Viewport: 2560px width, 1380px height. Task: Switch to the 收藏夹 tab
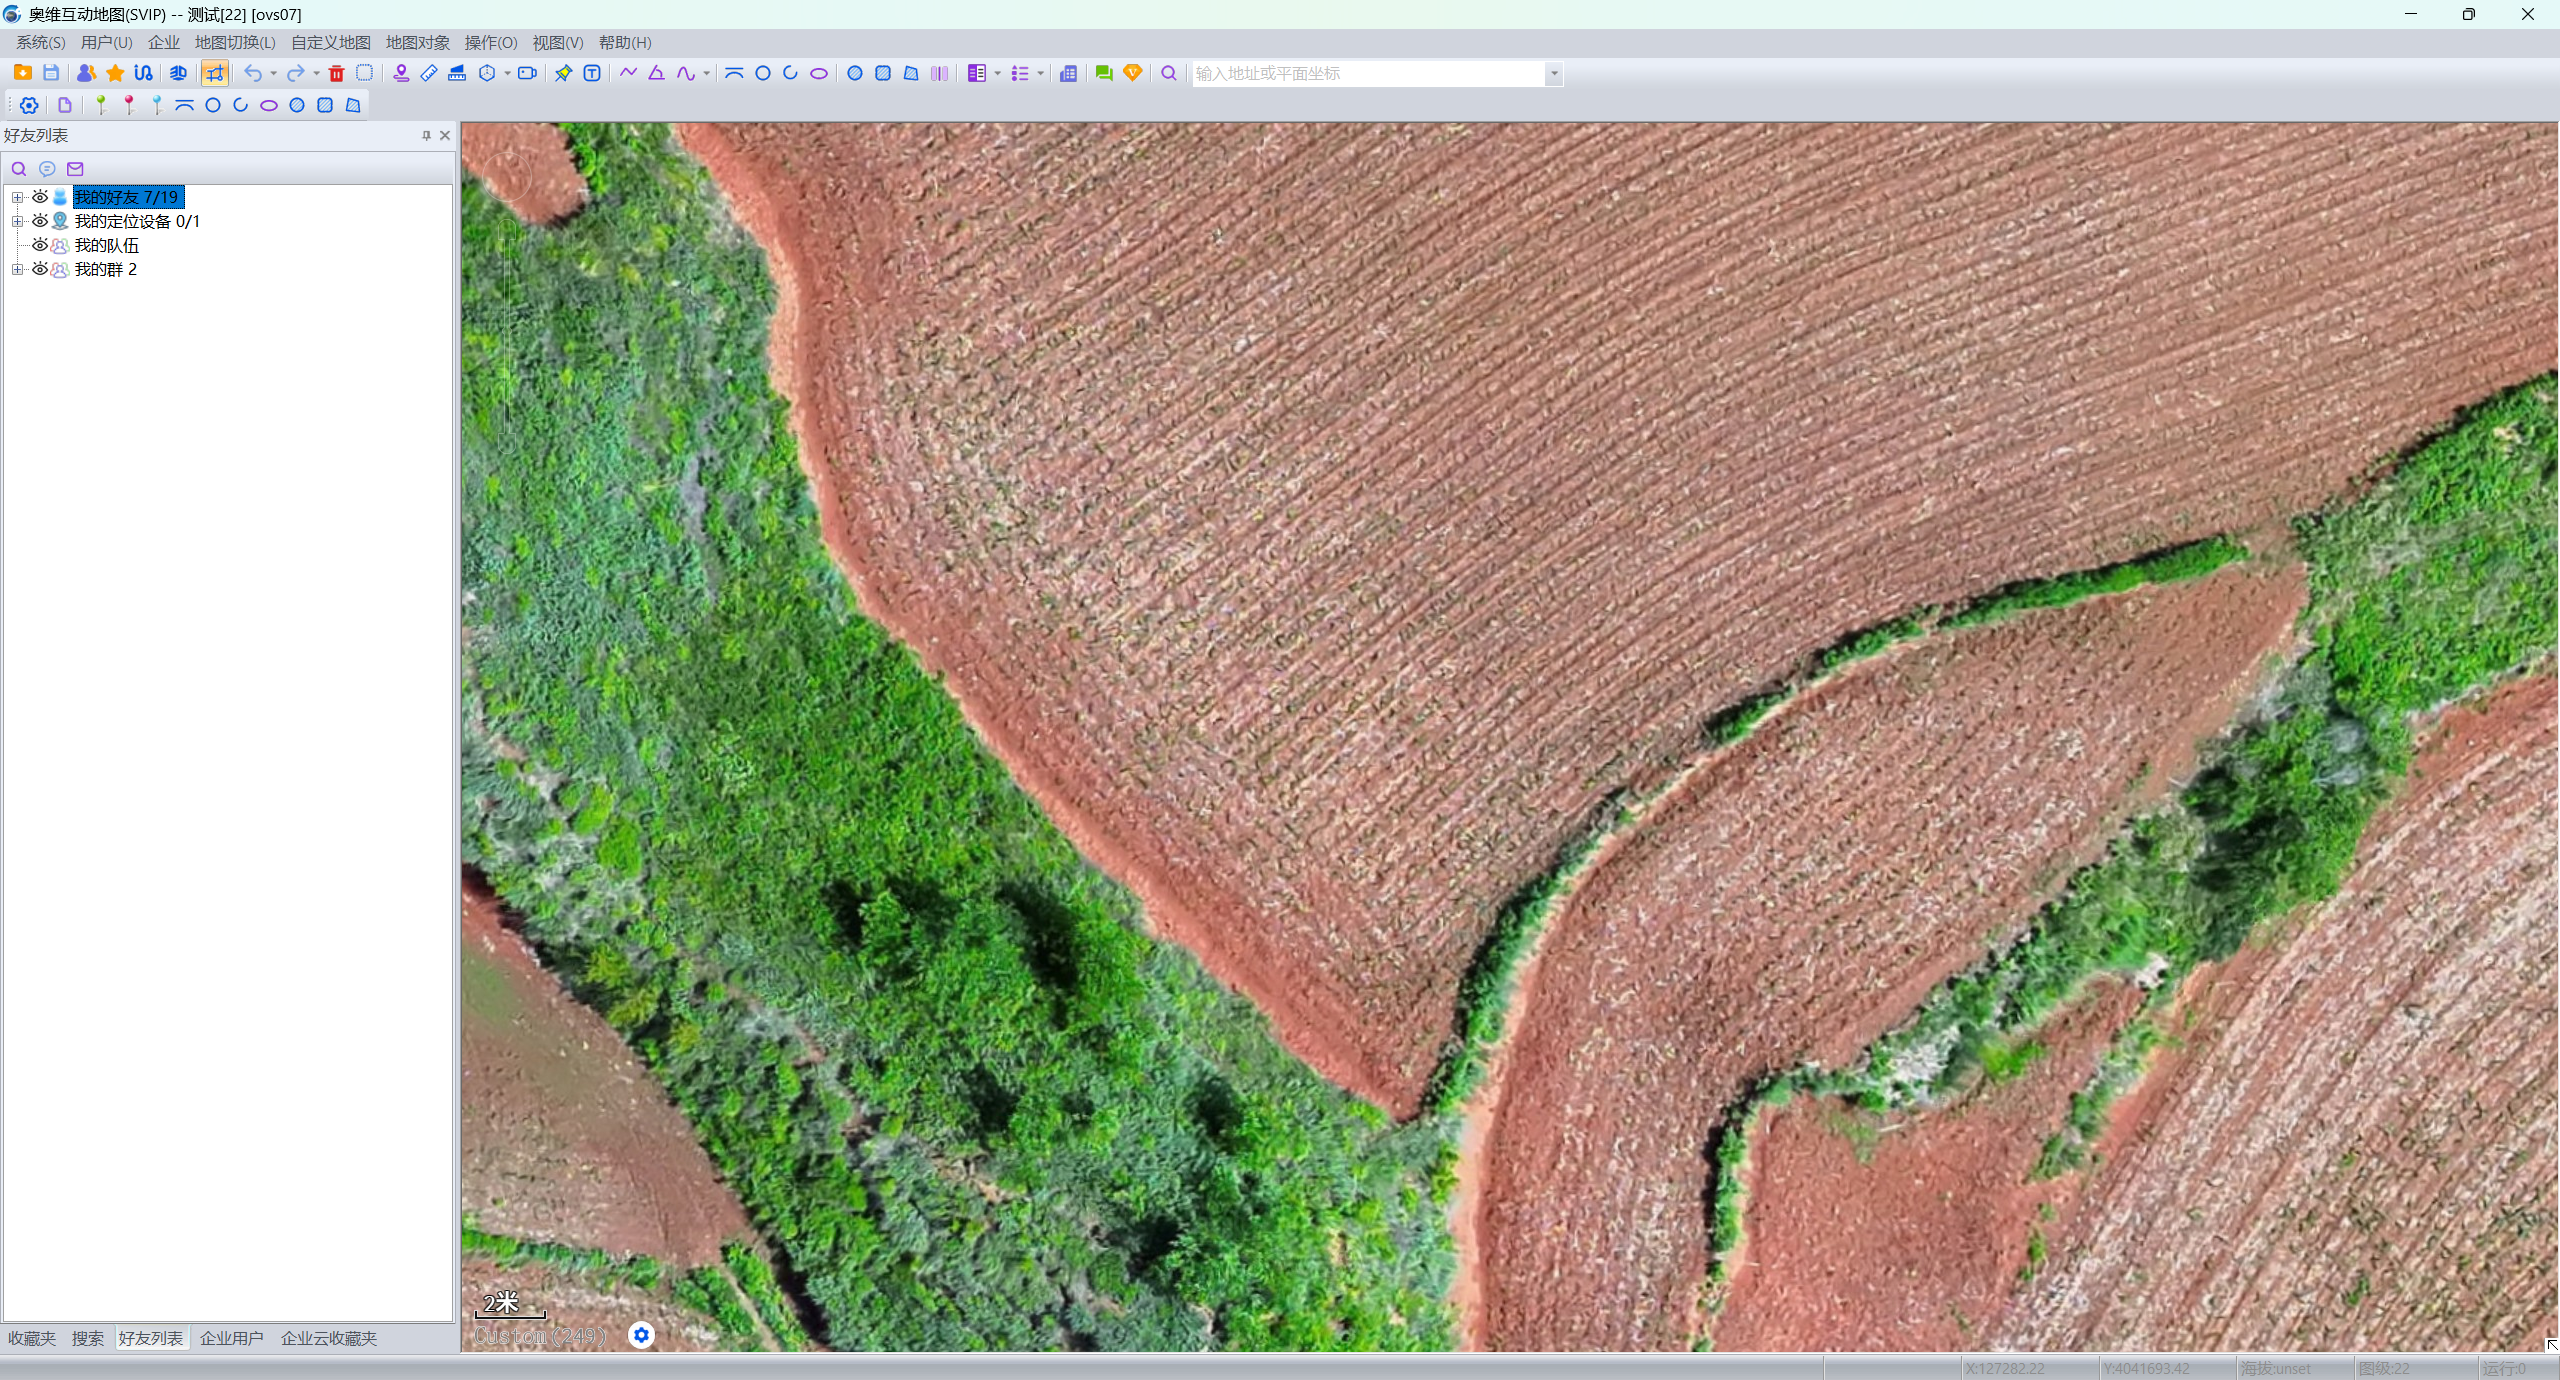(32, 1338)
